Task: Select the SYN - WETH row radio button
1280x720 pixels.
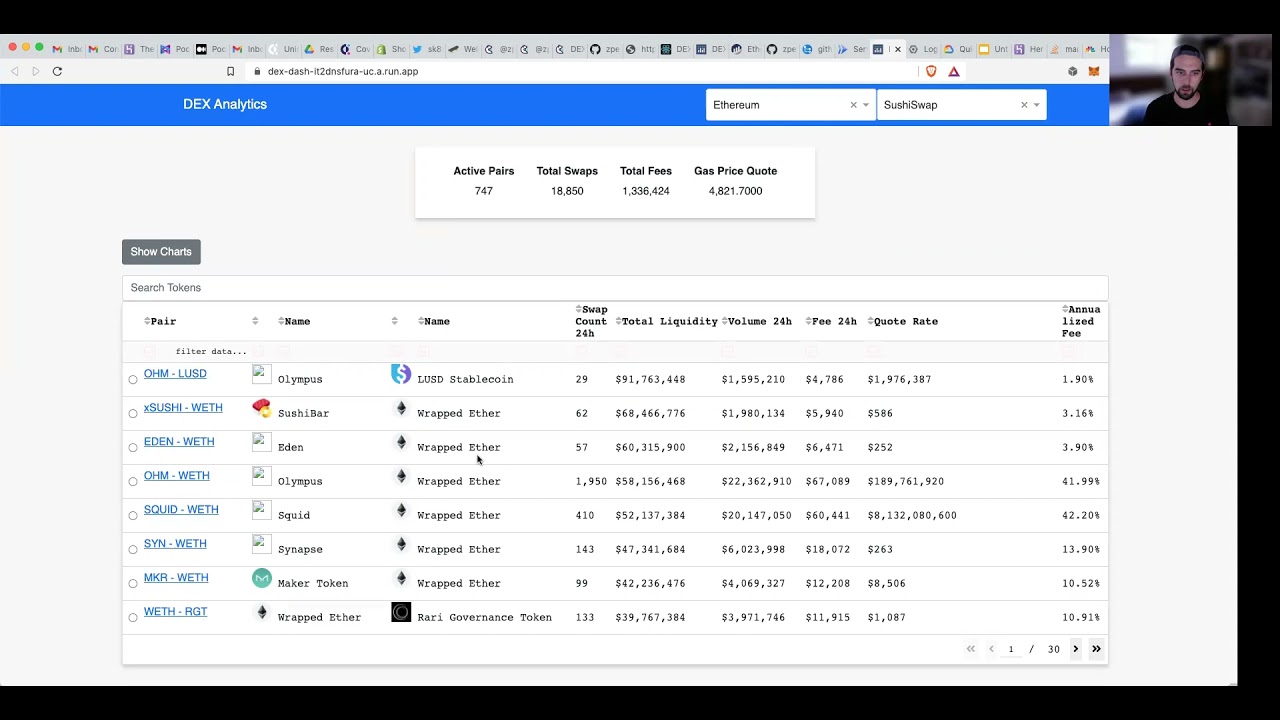Action: coord(133,550)
